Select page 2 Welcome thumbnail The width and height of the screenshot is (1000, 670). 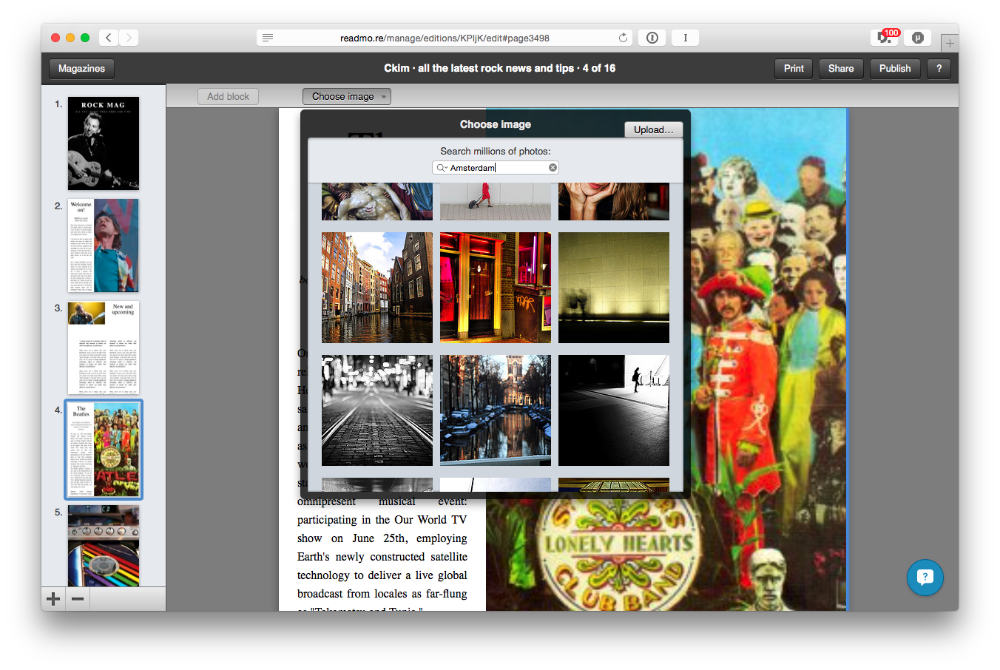tap(103, 245)
